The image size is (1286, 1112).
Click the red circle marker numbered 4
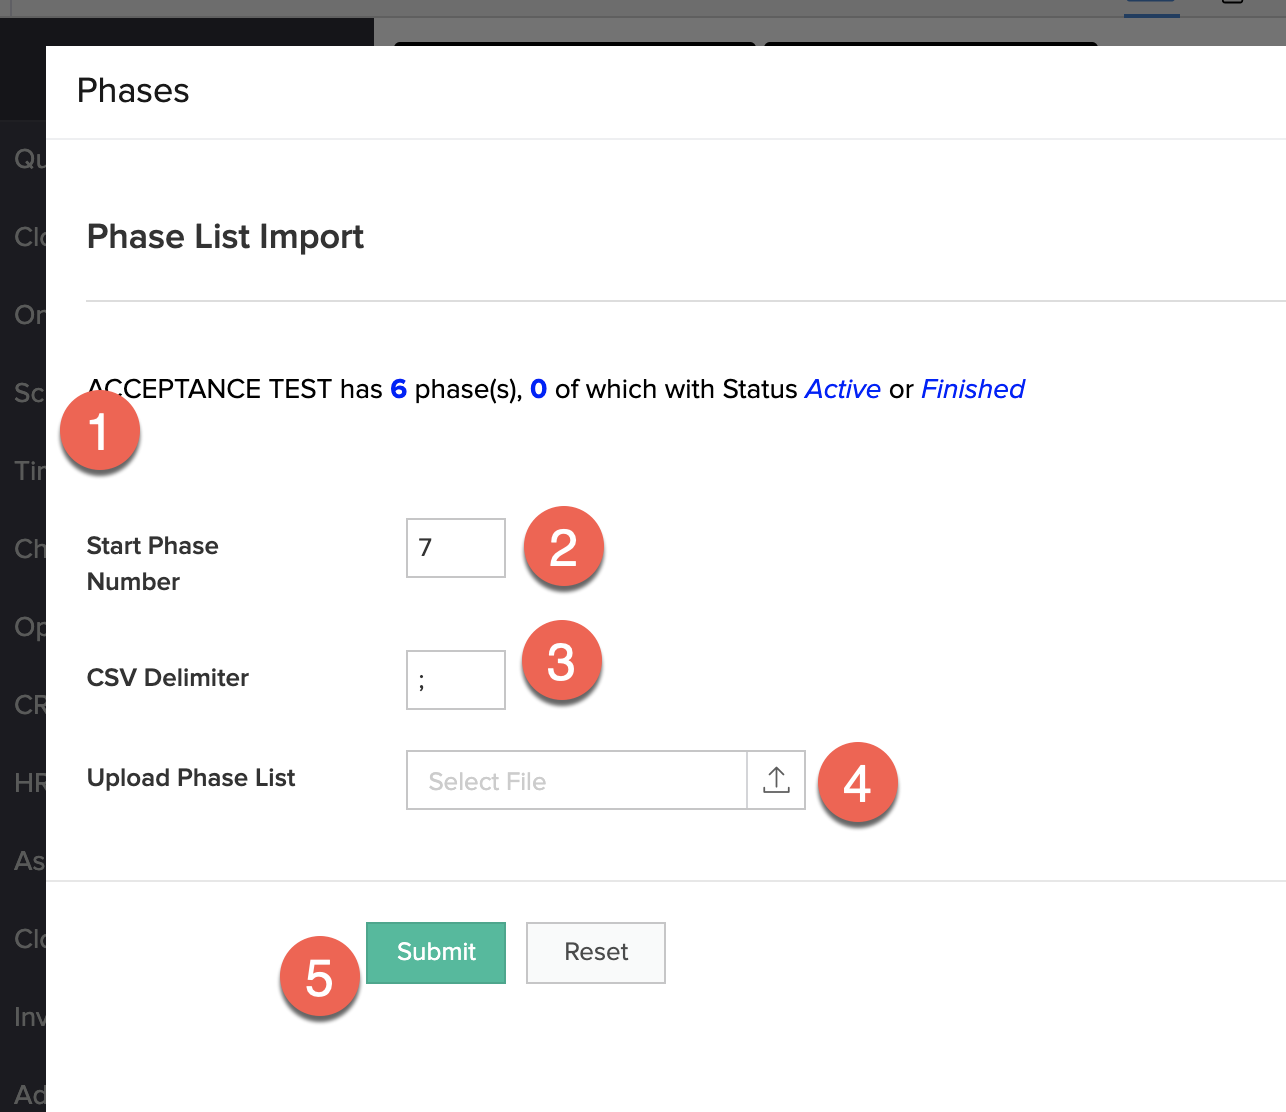857,783
